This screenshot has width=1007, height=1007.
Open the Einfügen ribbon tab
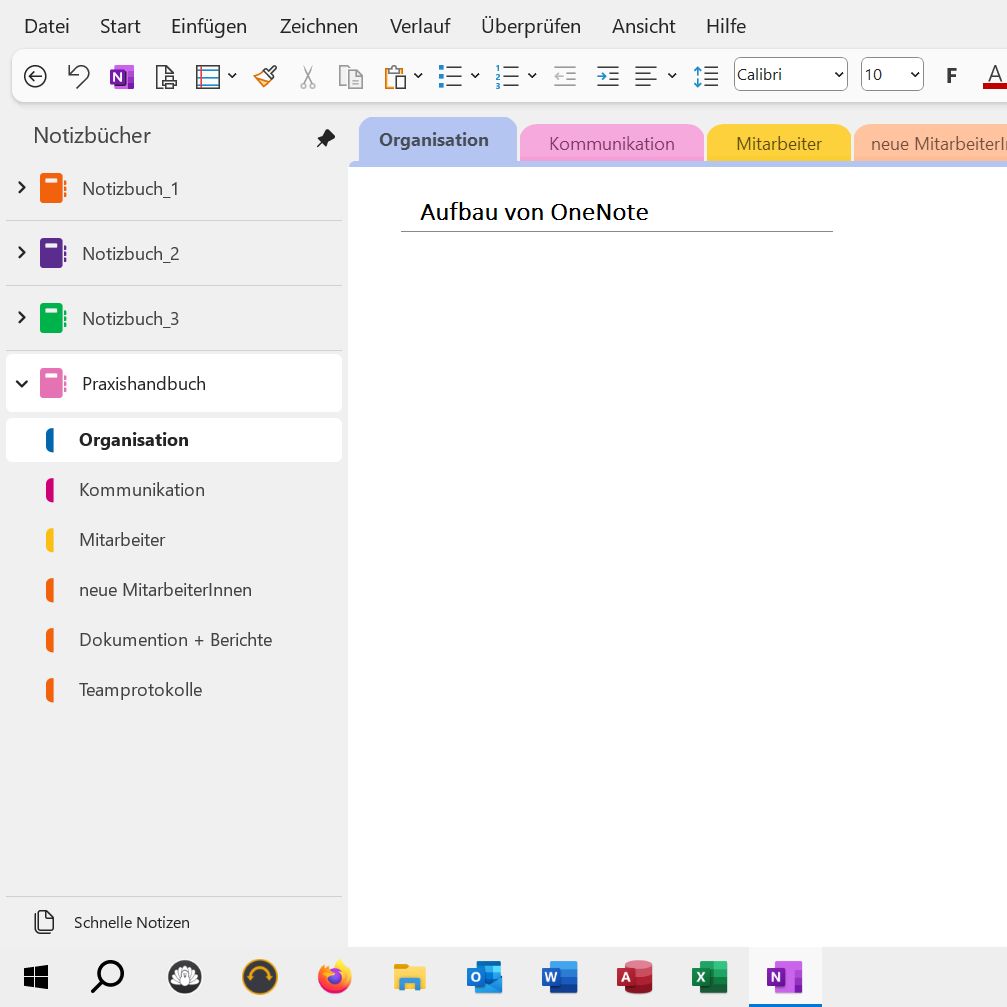click(x=209, y=26)
